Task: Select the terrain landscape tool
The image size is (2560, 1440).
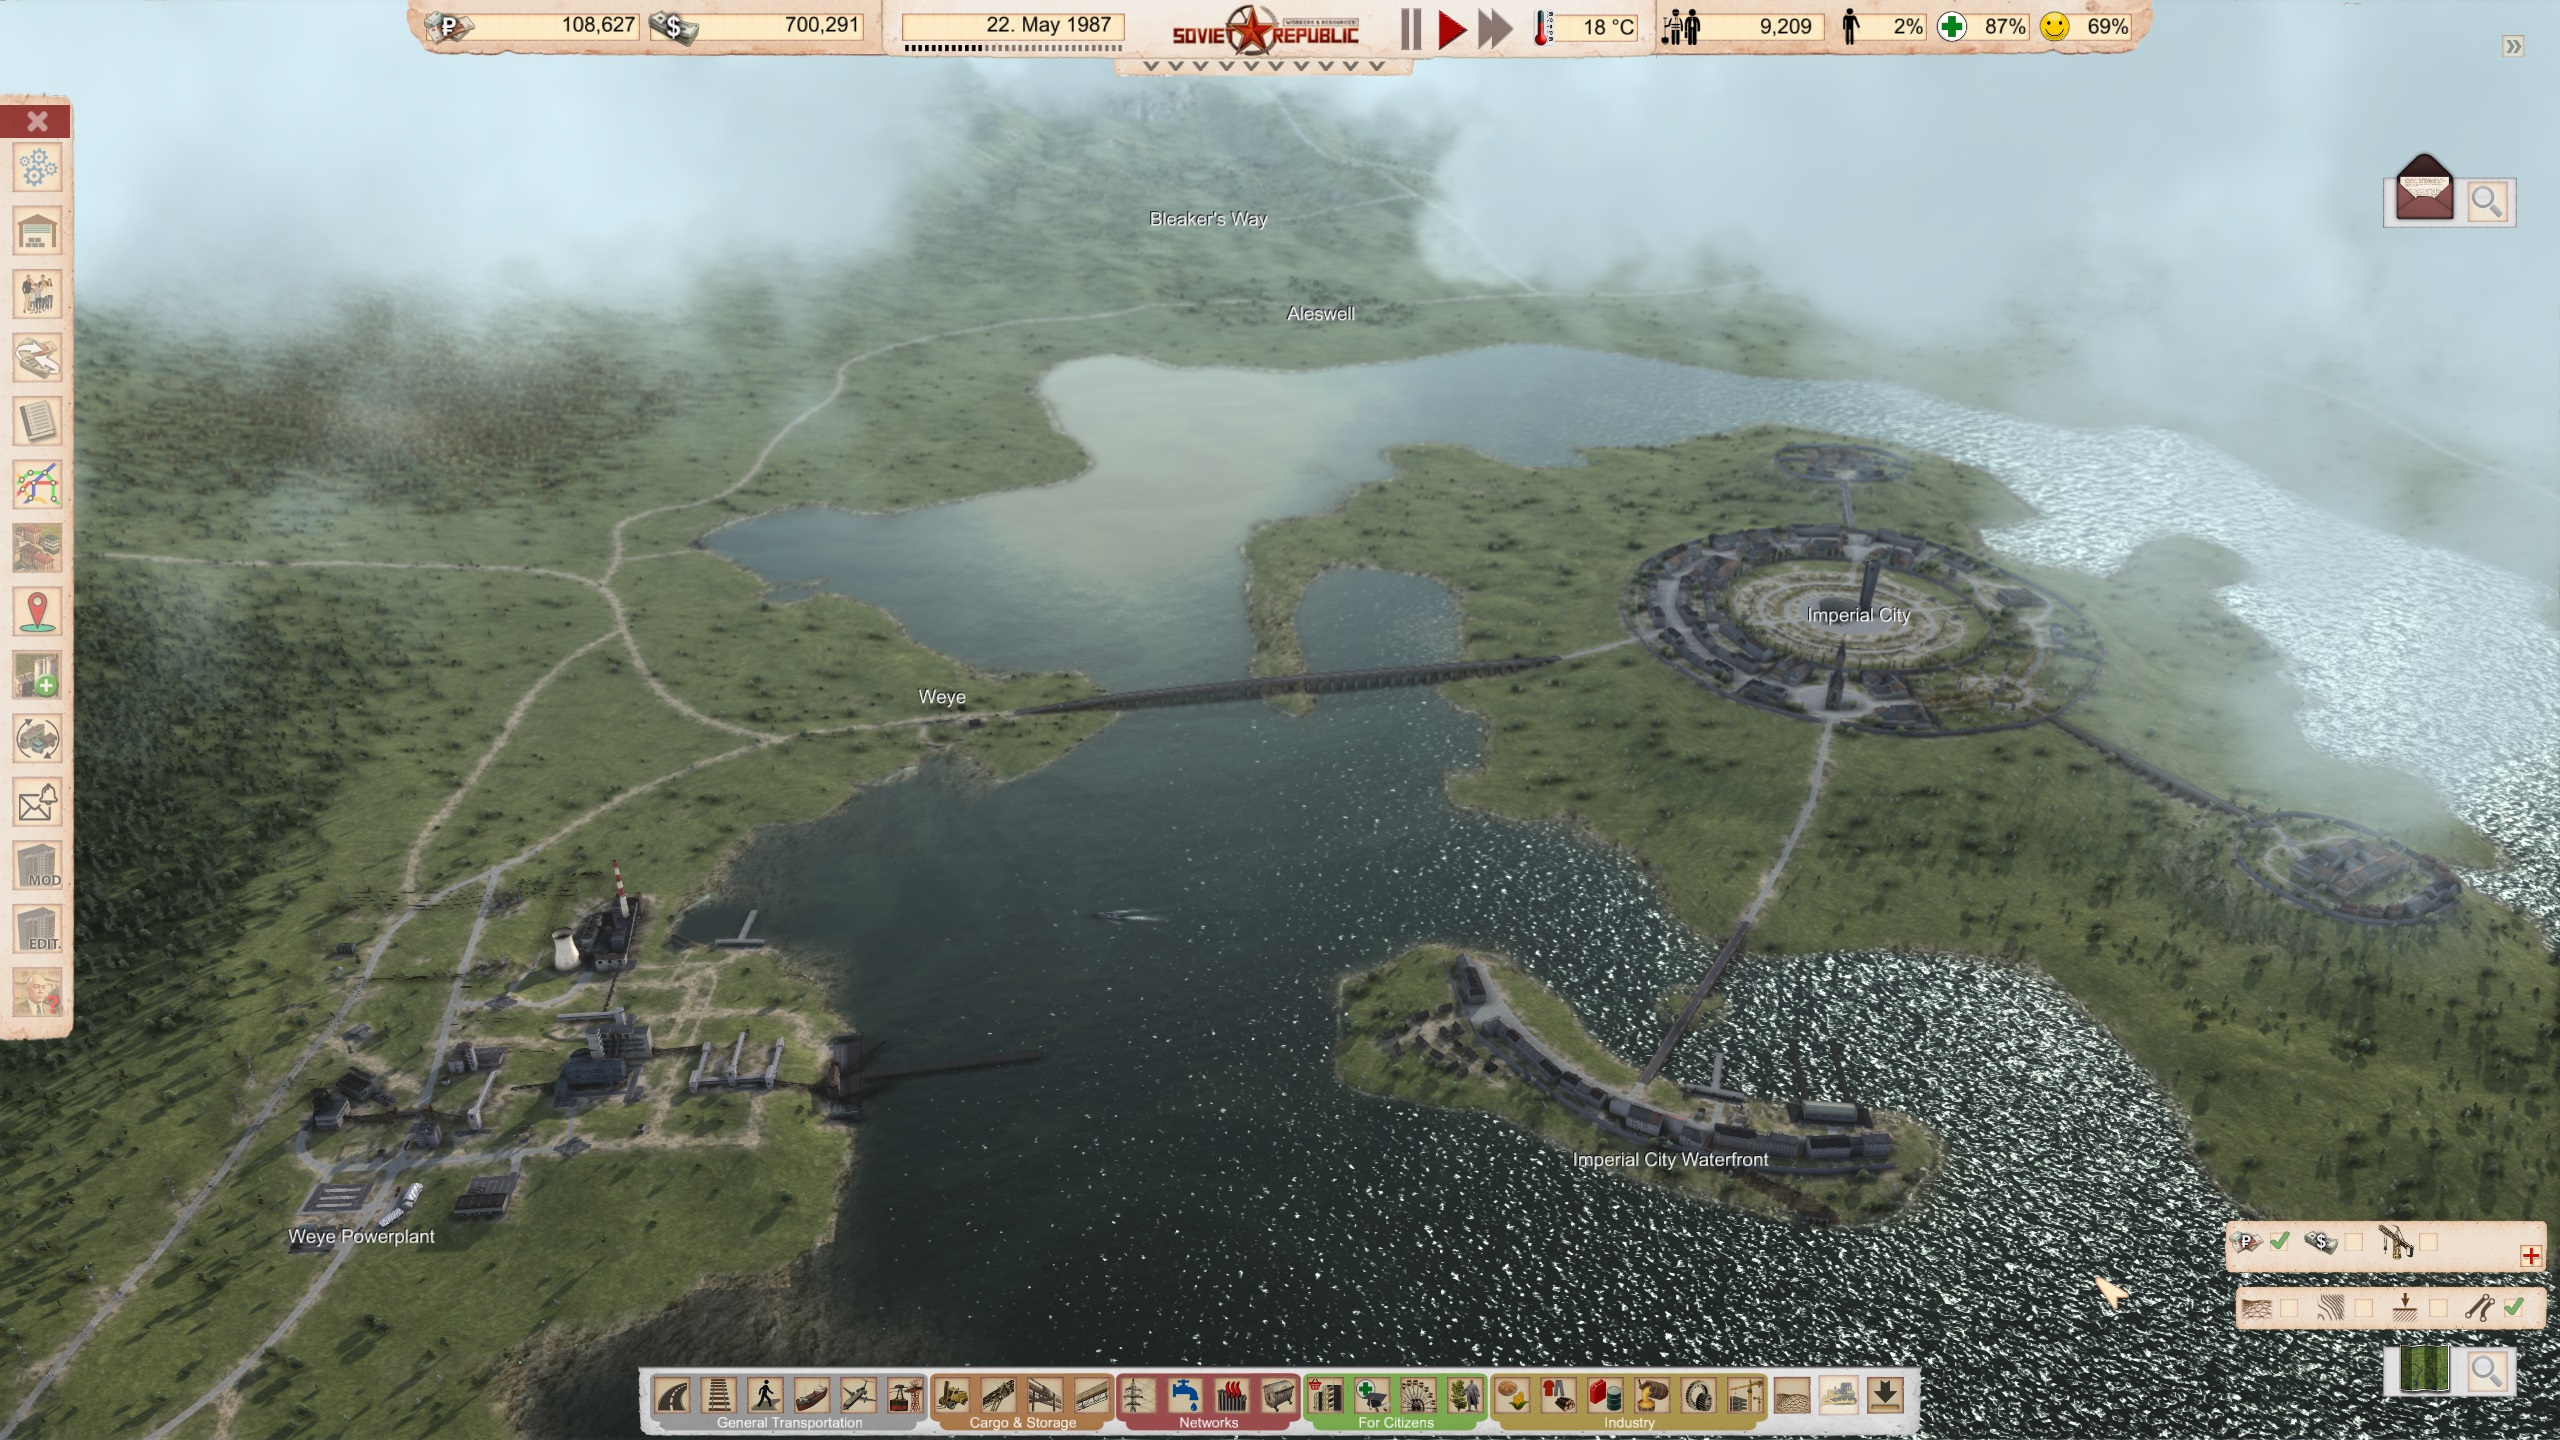Action: point(1792,1395)
